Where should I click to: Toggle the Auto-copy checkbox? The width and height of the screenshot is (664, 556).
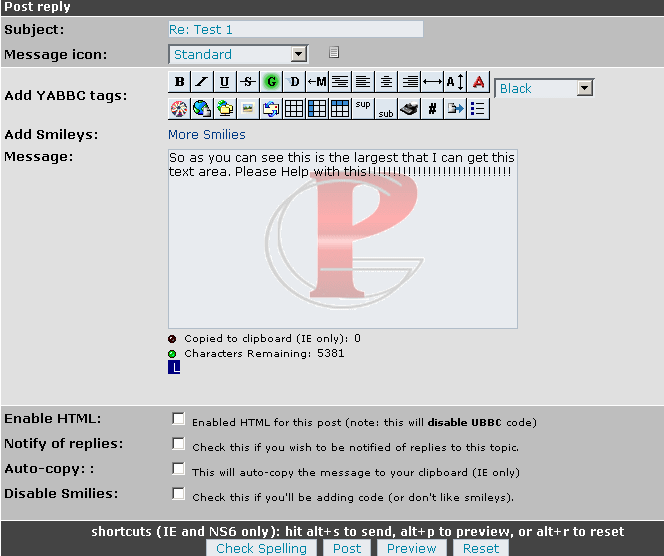pyautogui.click(x=179, y=469)
